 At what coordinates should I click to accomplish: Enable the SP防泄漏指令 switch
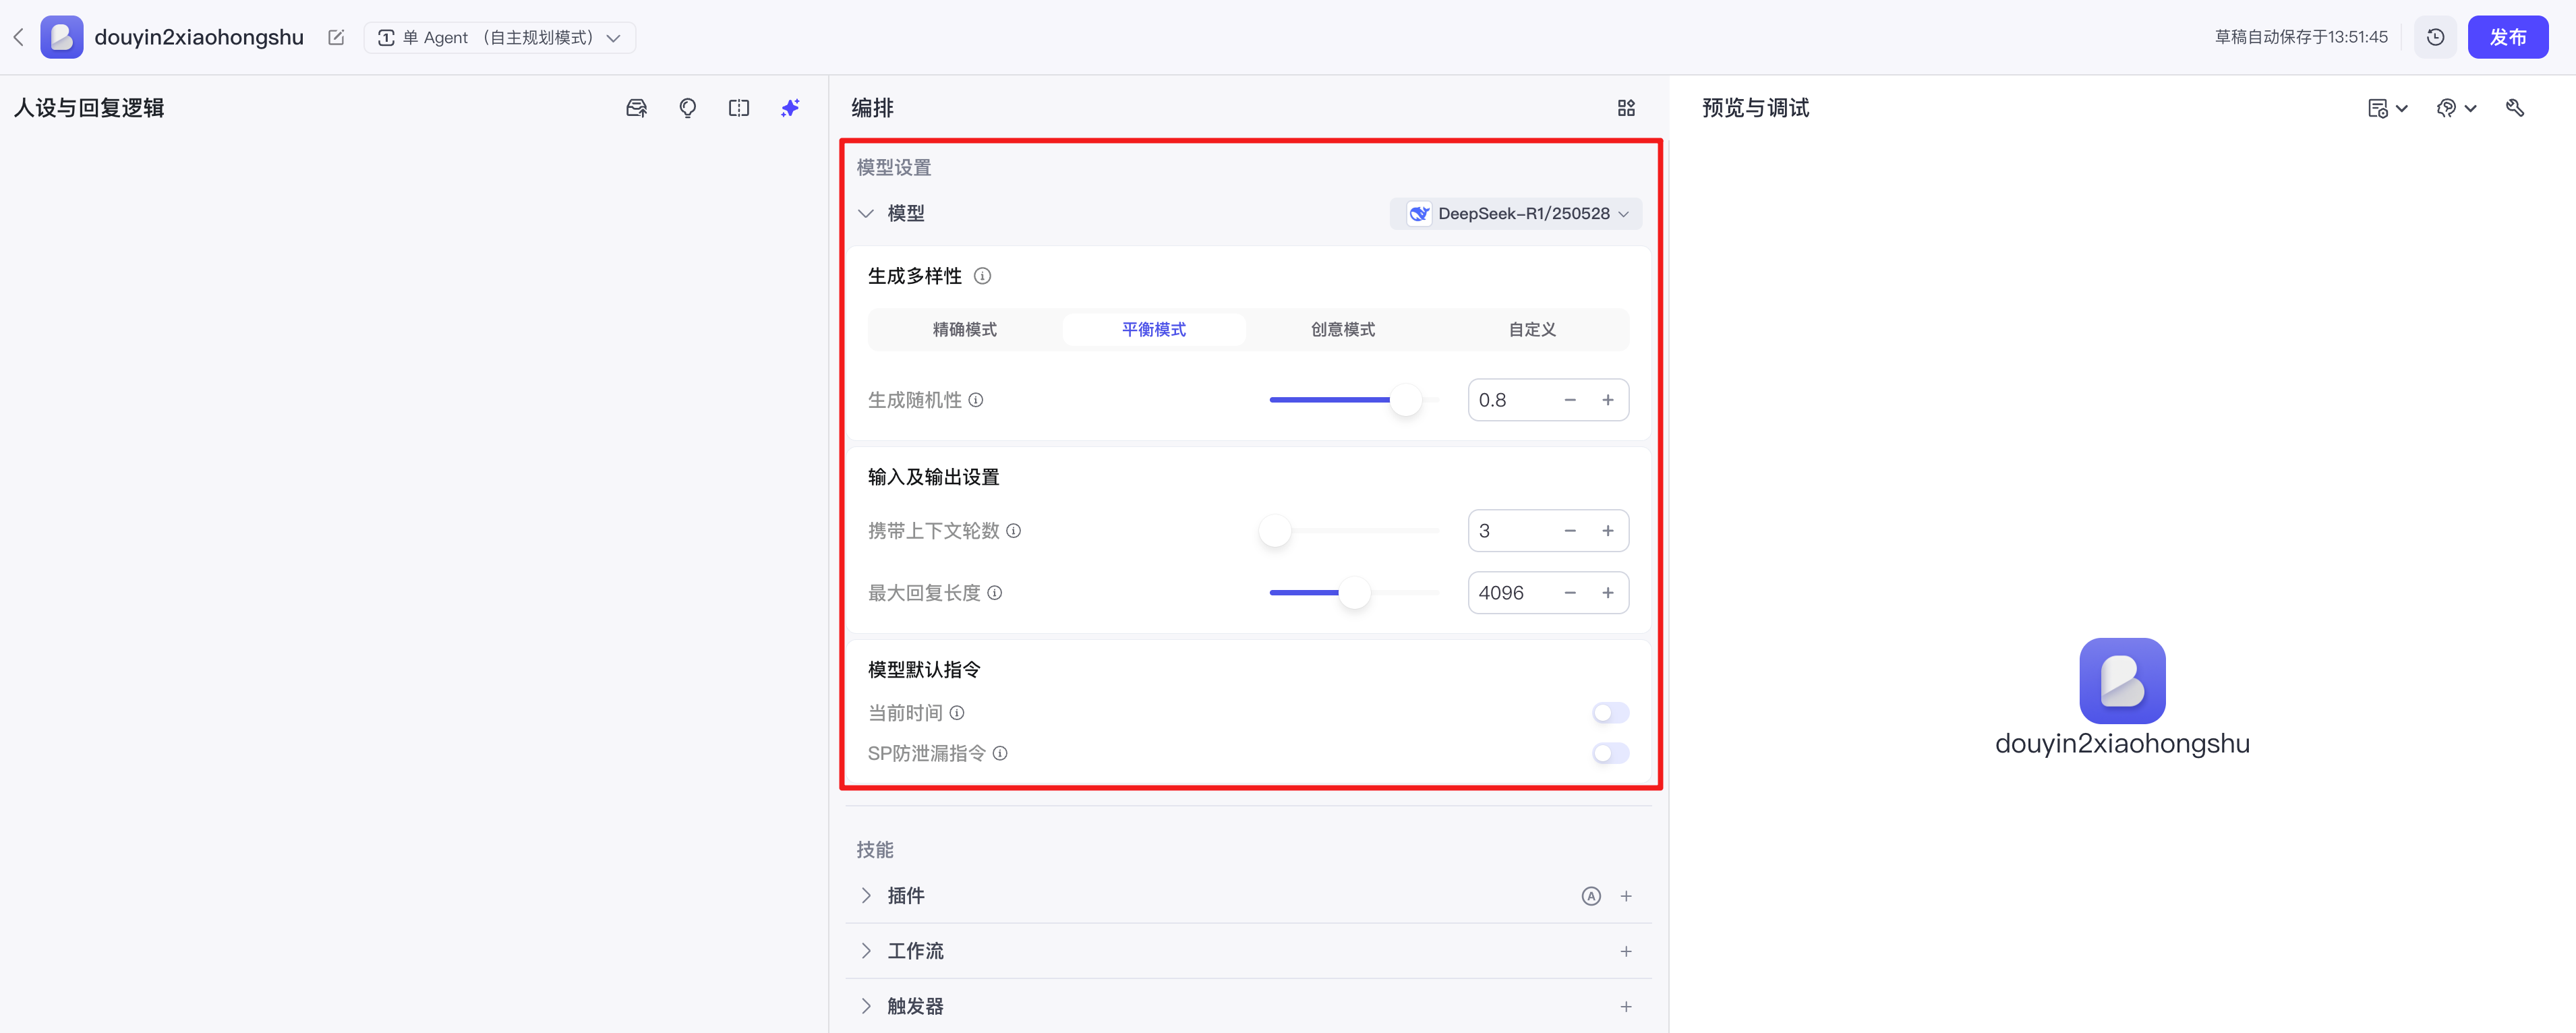tap(1610, 753)
